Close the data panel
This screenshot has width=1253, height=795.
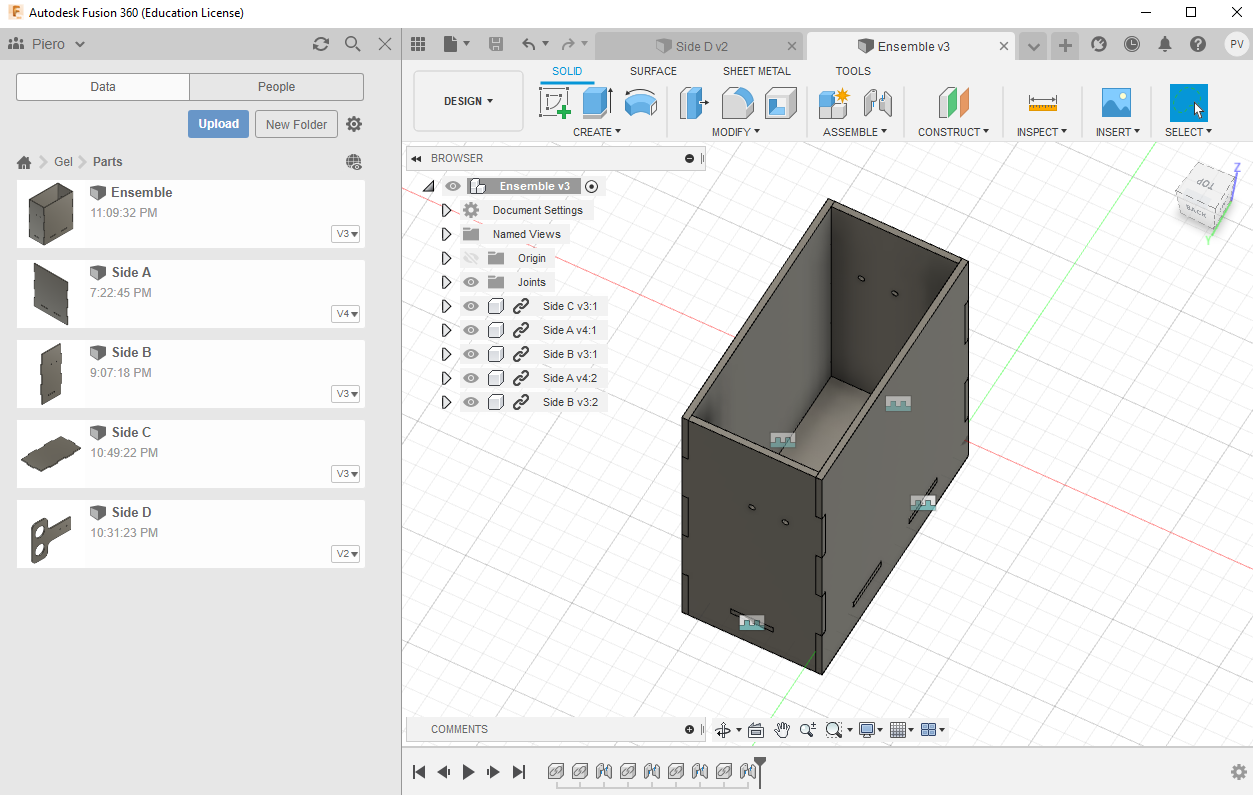(385, 44)
